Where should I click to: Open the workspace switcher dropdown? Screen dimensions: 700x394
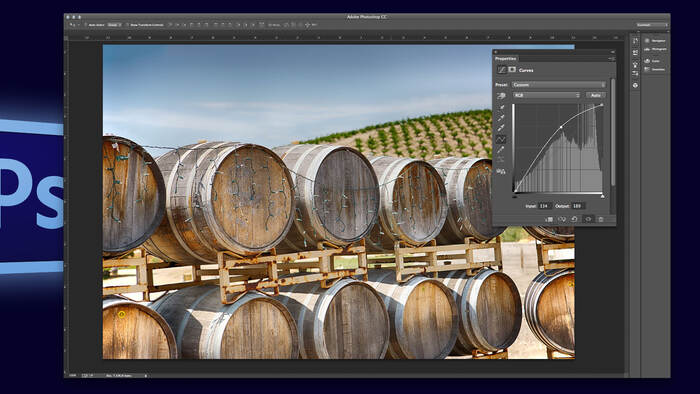(x=651, y=25)
